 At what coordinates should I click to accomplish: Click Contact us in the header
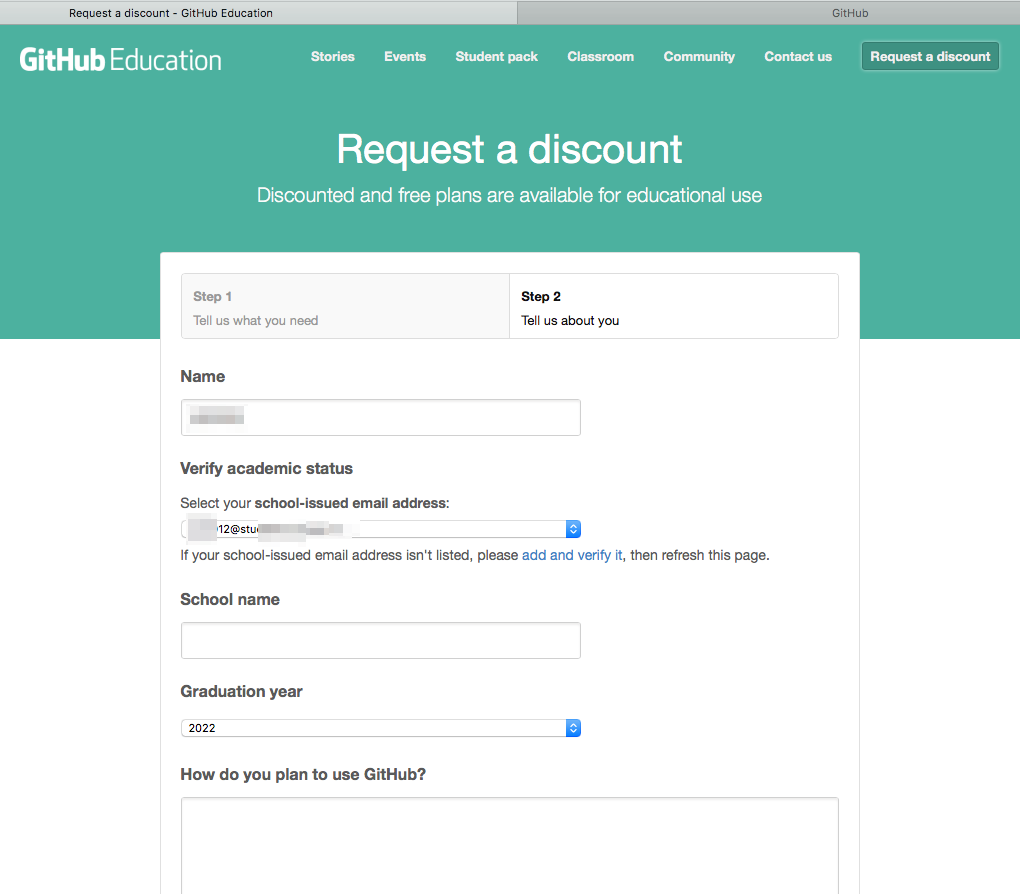click(x=798, y=57)
